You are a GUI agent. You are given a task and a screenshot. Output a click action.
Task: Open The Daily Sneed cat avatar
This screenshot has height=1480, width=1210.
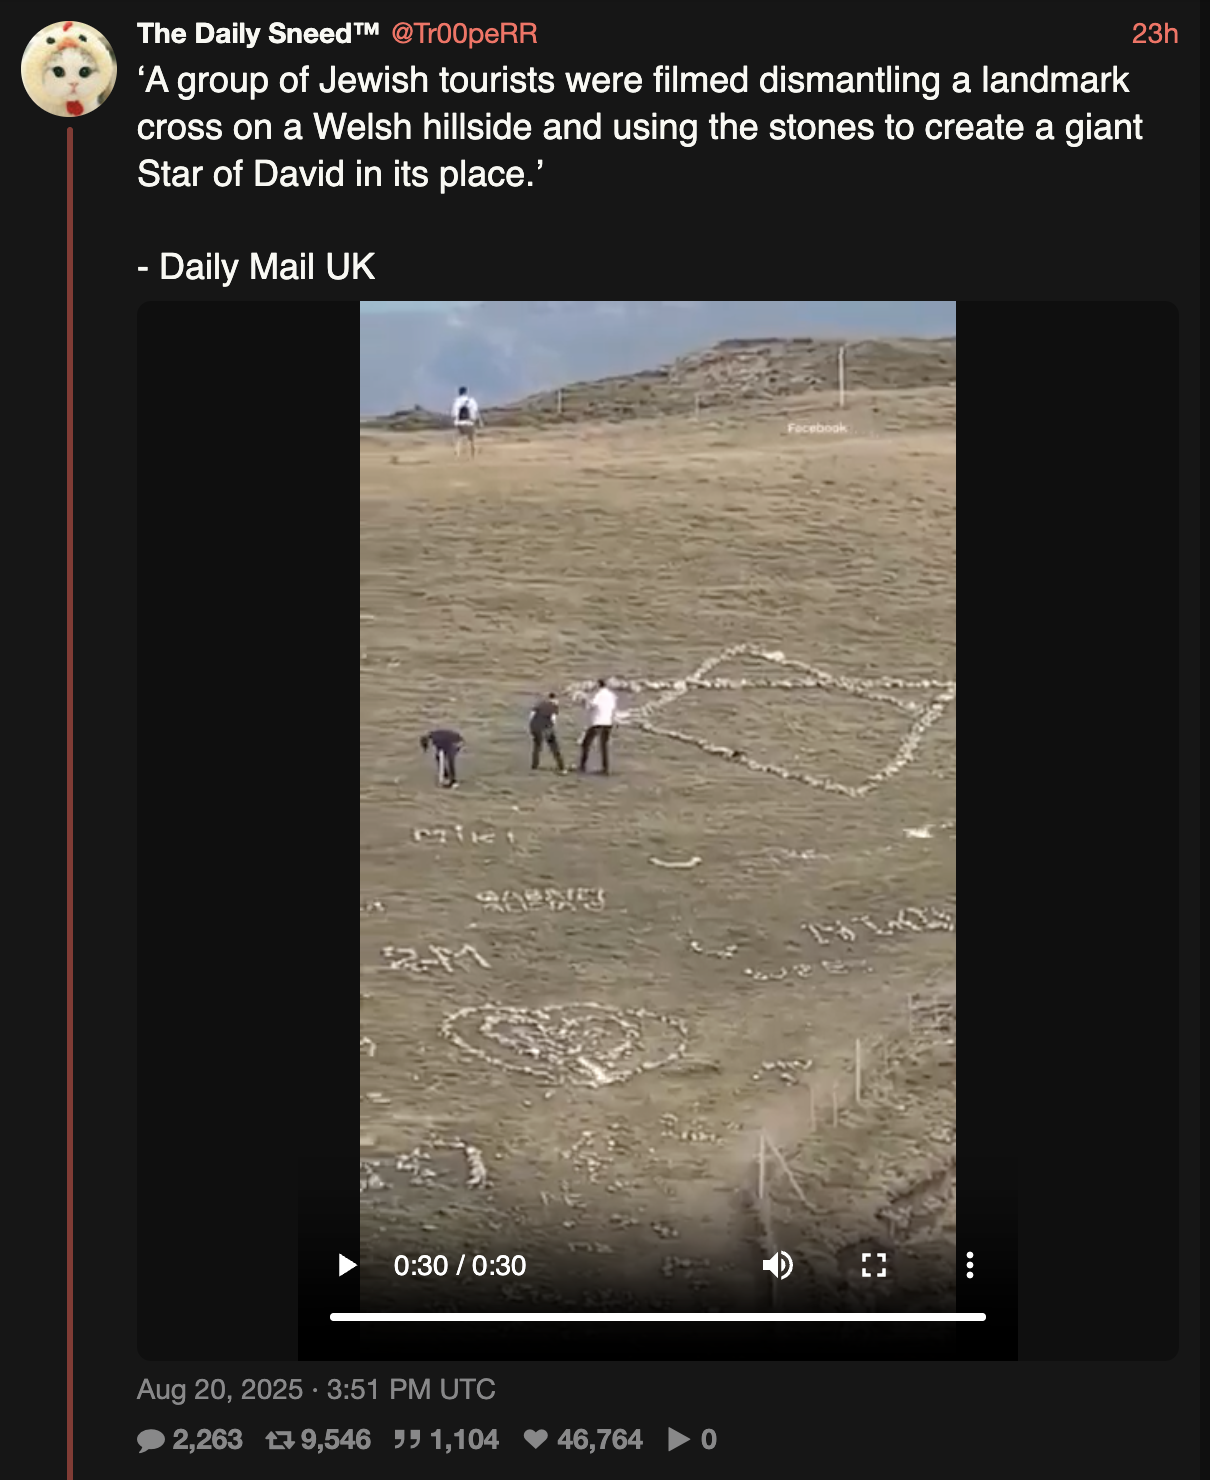tap(69, 69)
